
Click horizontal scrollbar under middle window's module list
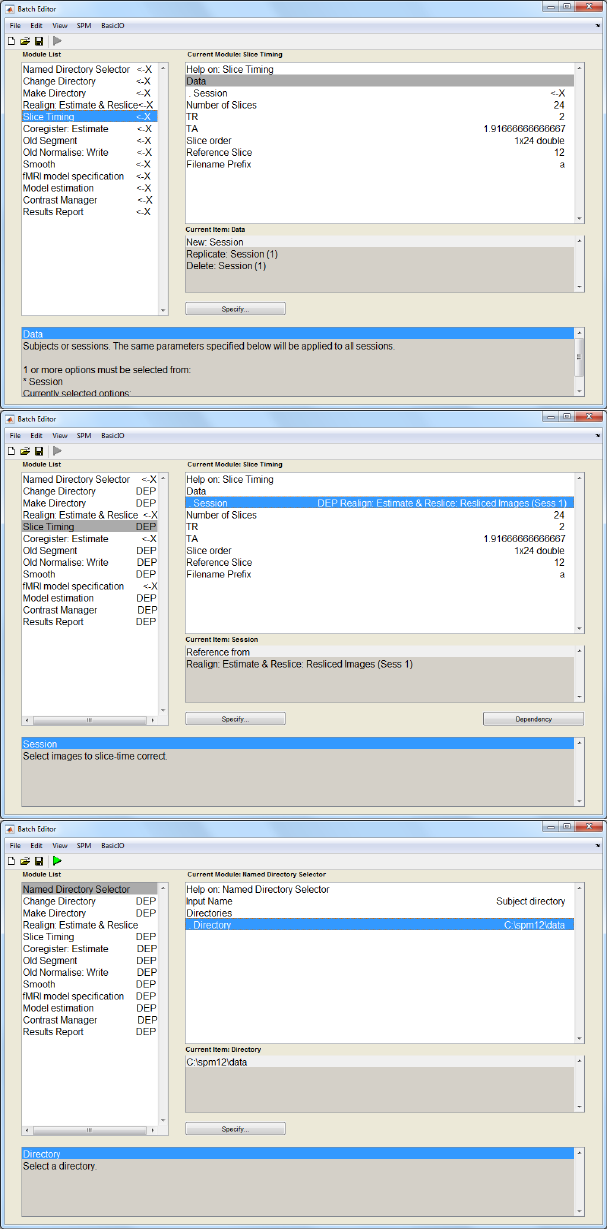pyautogui.click(x=89, y=720)
